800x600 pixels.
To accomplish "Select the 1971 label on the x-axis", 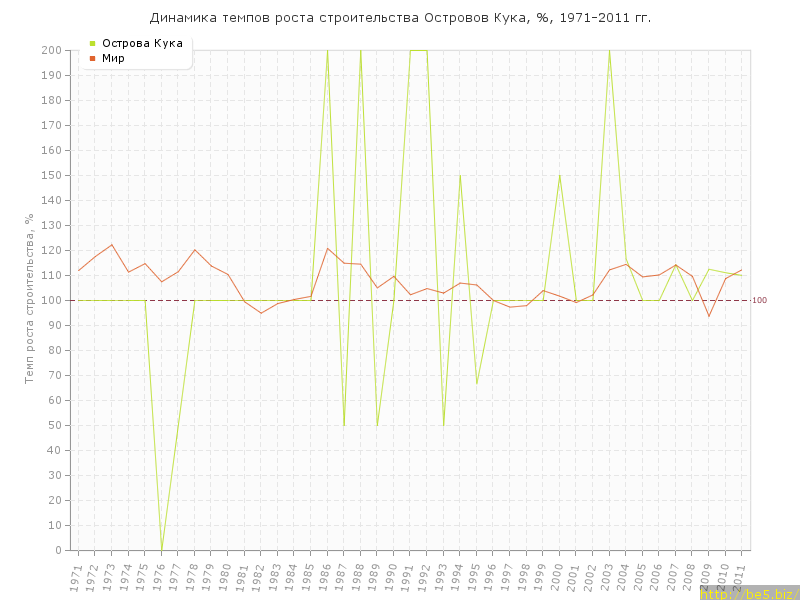I will (x=76, y=576).
